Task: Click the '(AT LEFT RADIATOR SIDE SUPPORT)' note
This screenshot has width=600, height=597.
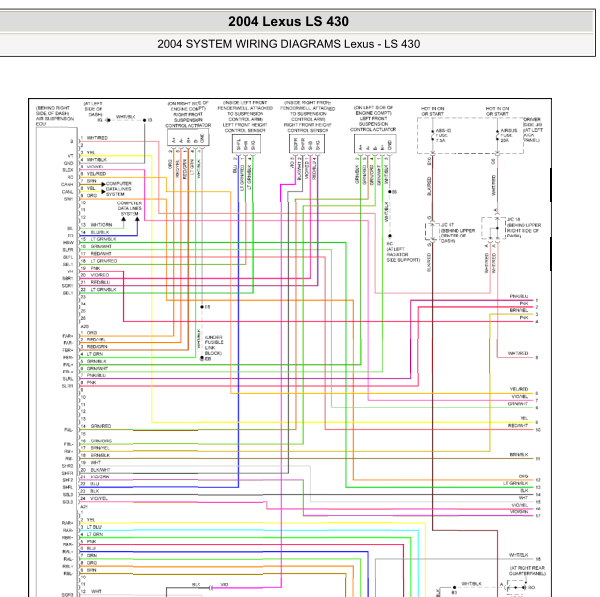Action: [x=403, y=254]
